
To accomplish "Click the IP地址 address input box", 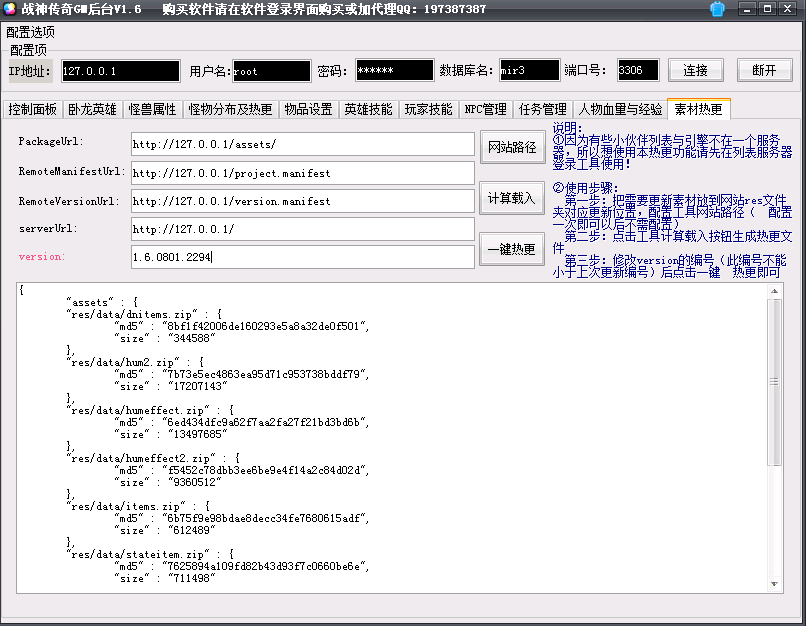I will coord(120,72).
